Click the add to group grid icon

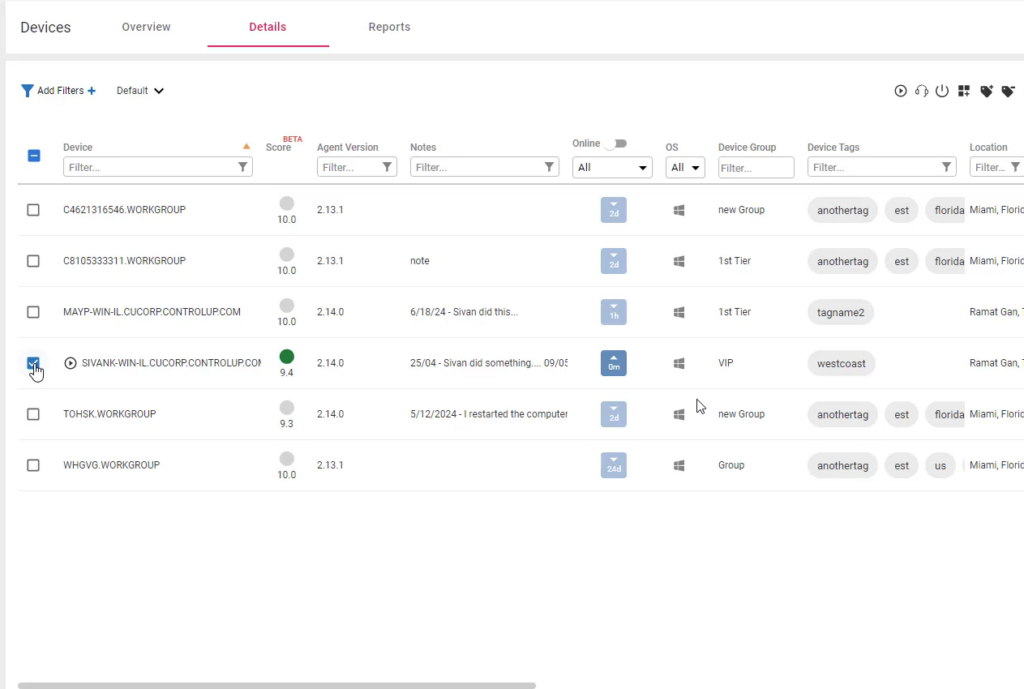point(964,91)
